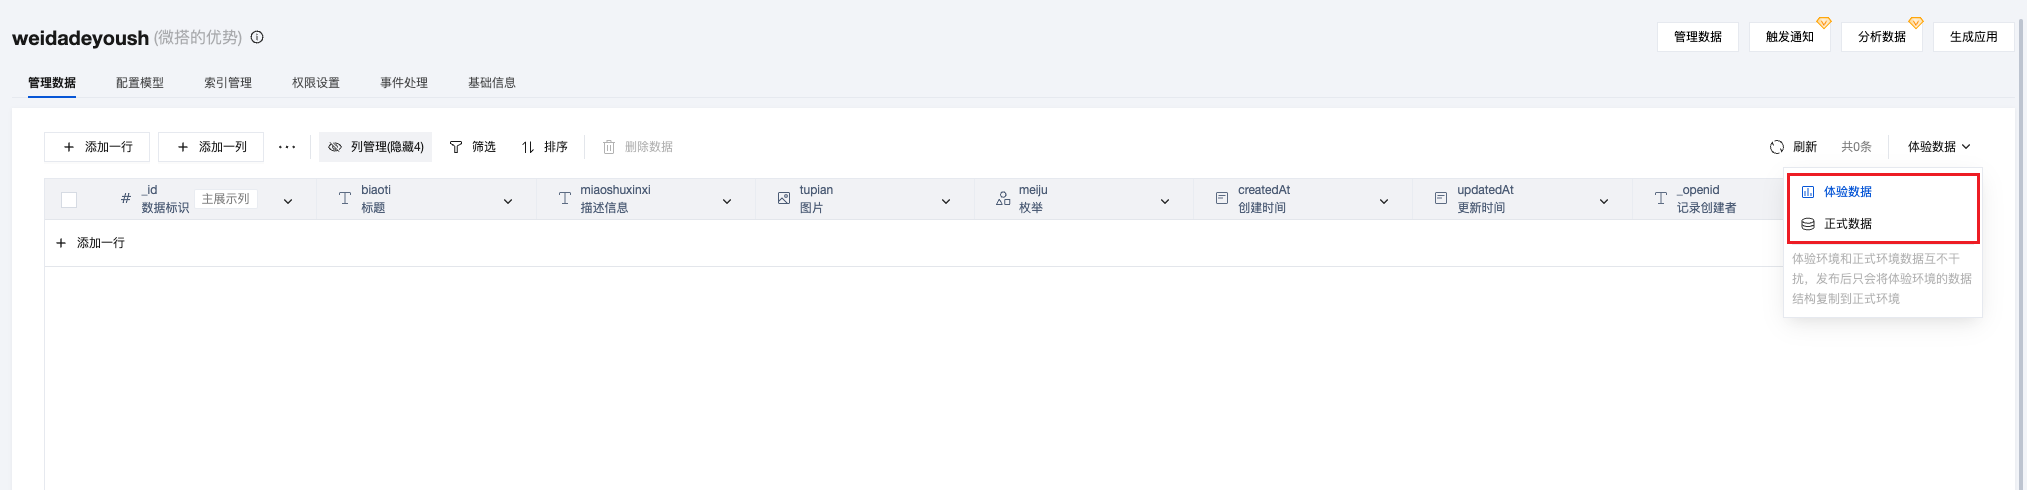
Task: Click 添加一行 row below table header
Action: tap(91, 243)
